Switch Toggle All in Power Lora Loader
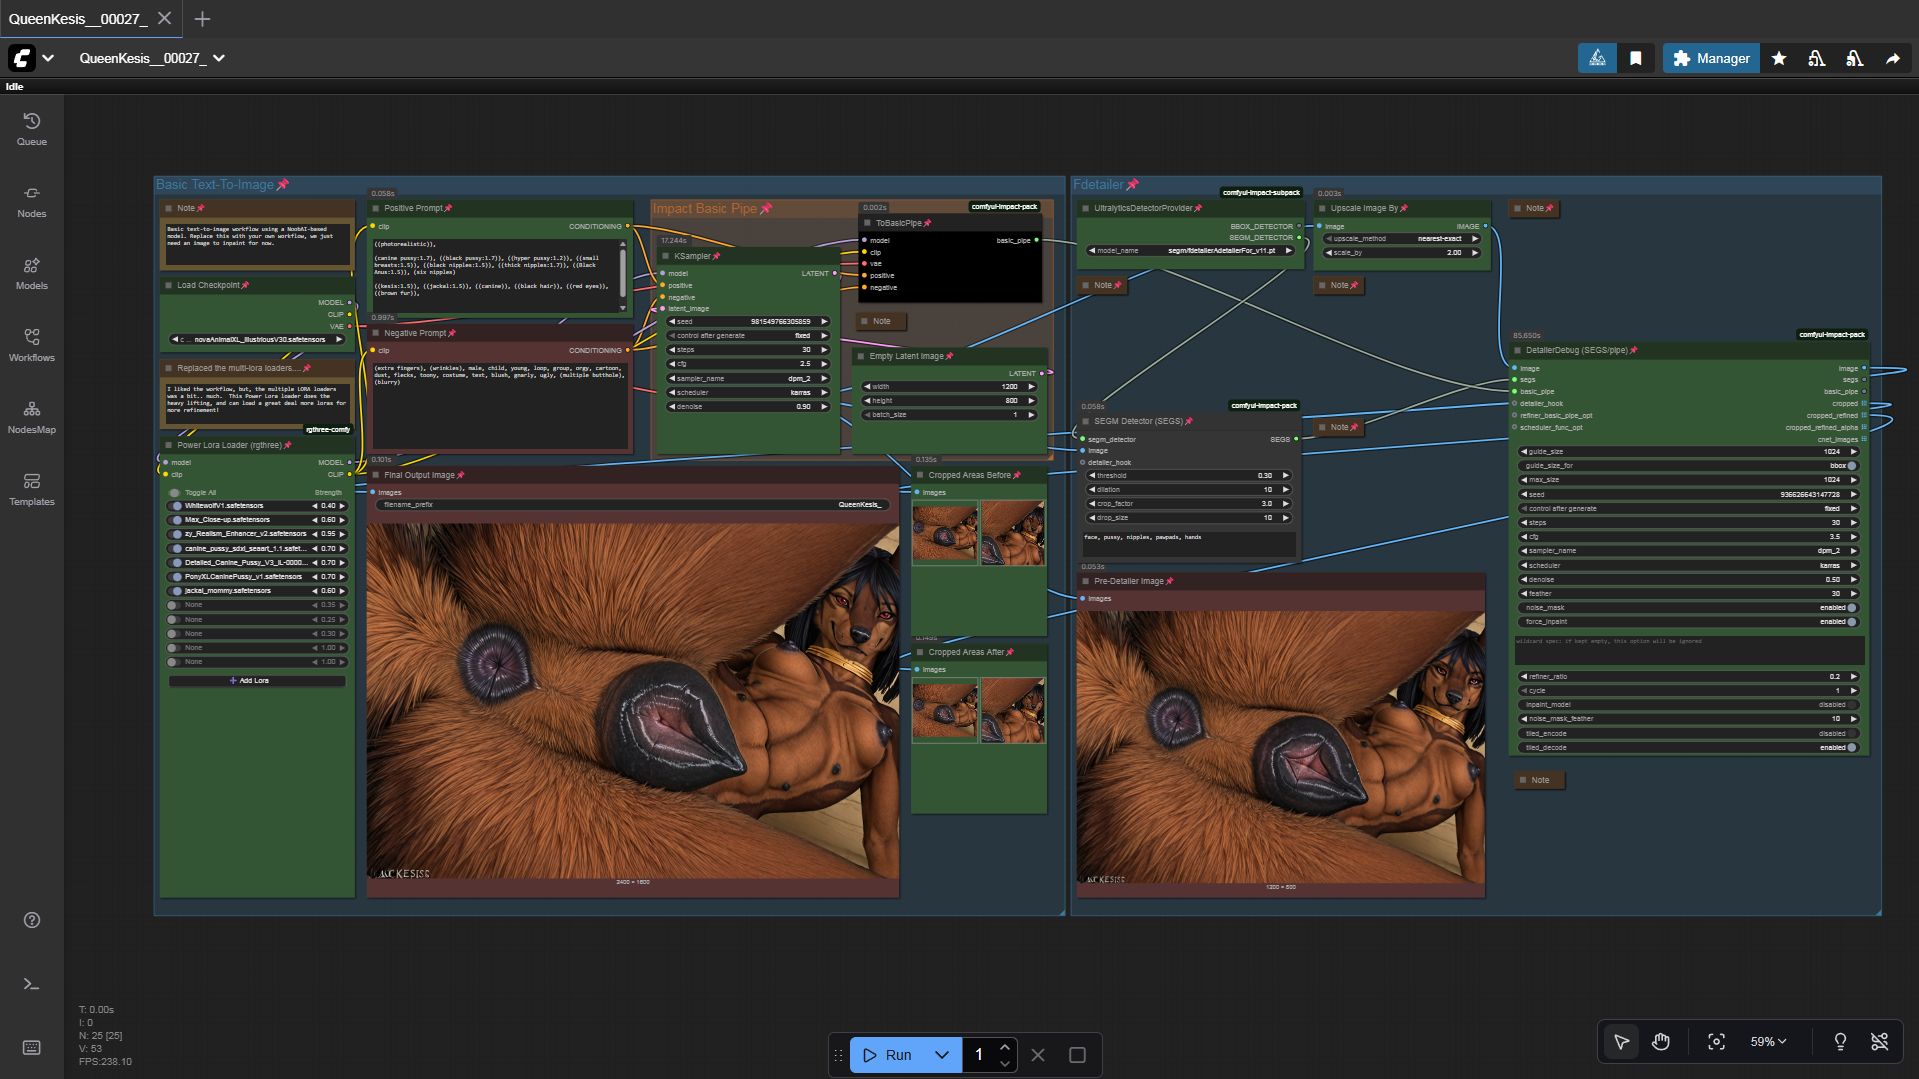The height and width of the screenshot is (1079, 1919). (x=175, y=492)
